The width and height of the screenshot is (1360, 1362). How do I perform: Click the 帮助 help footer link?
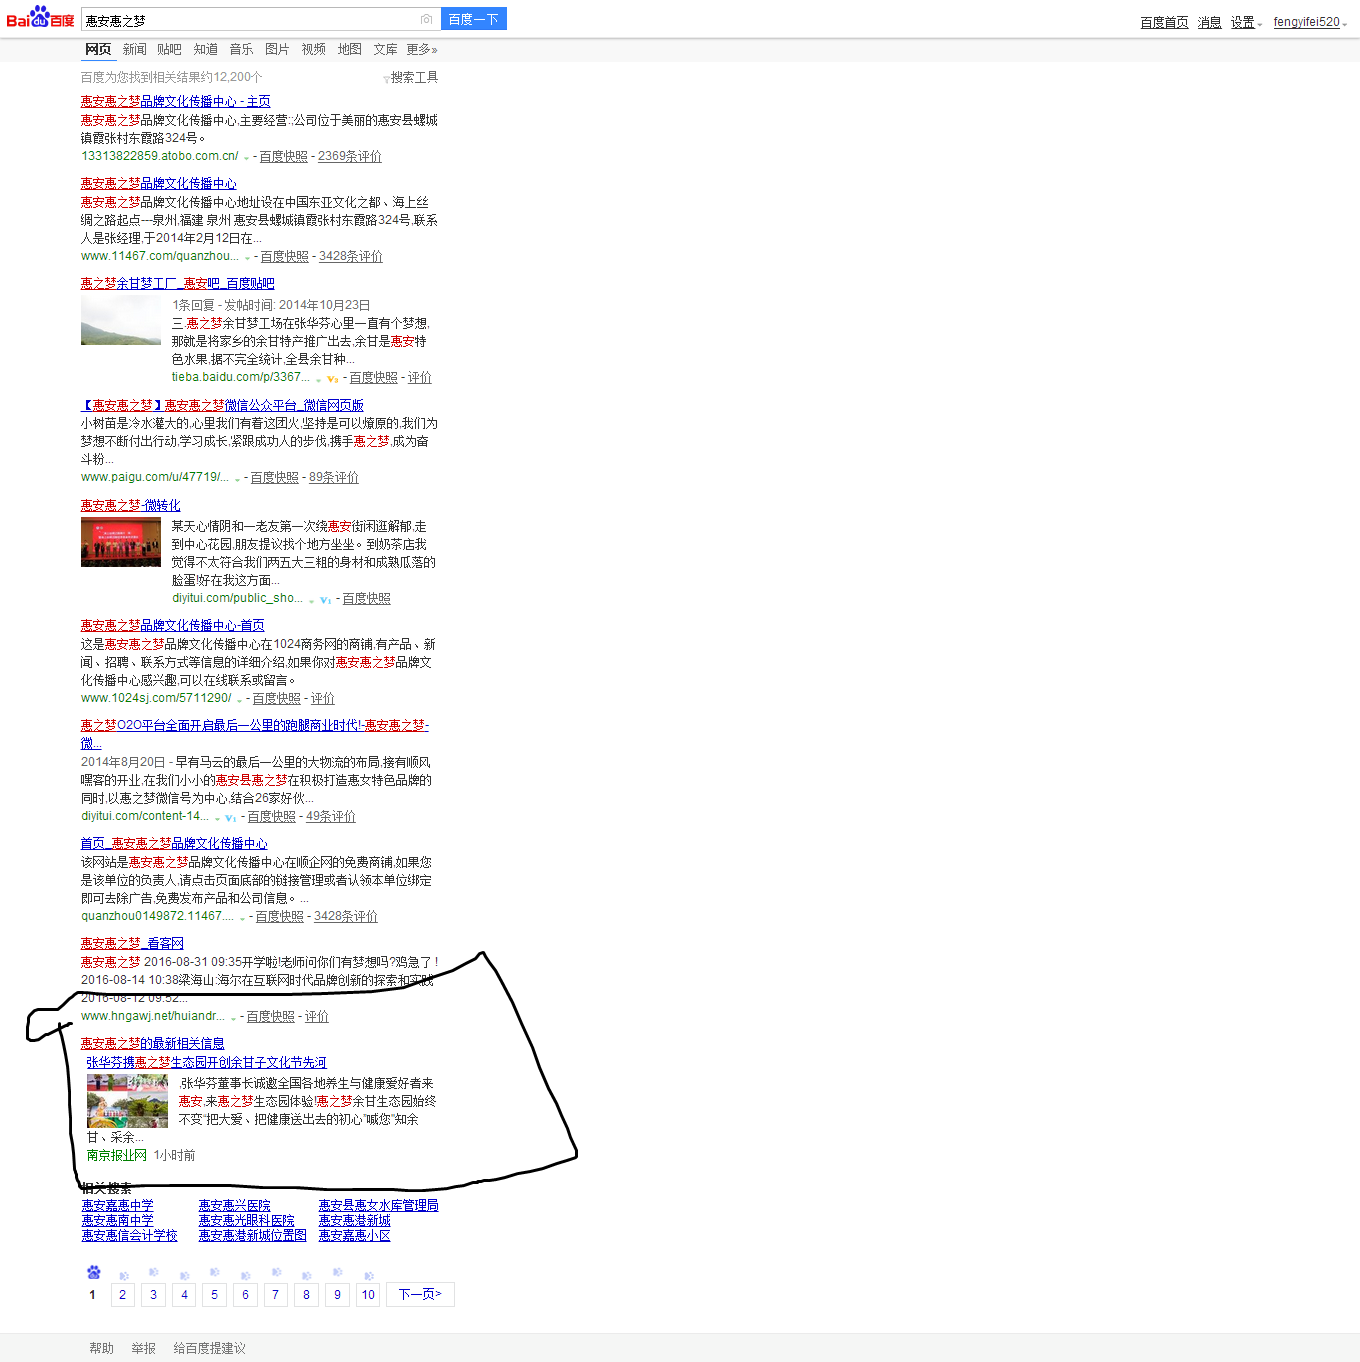click(x=102, y=1349)
